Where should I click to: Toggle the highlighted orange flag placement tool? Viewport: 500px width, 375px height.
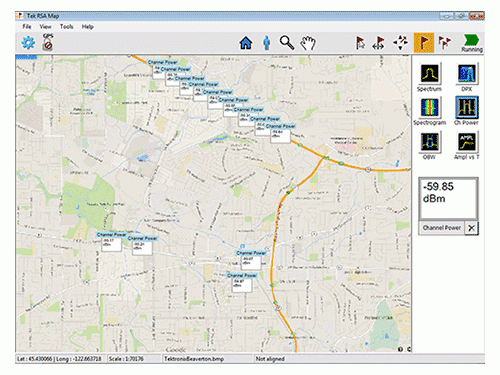[424, 43]
